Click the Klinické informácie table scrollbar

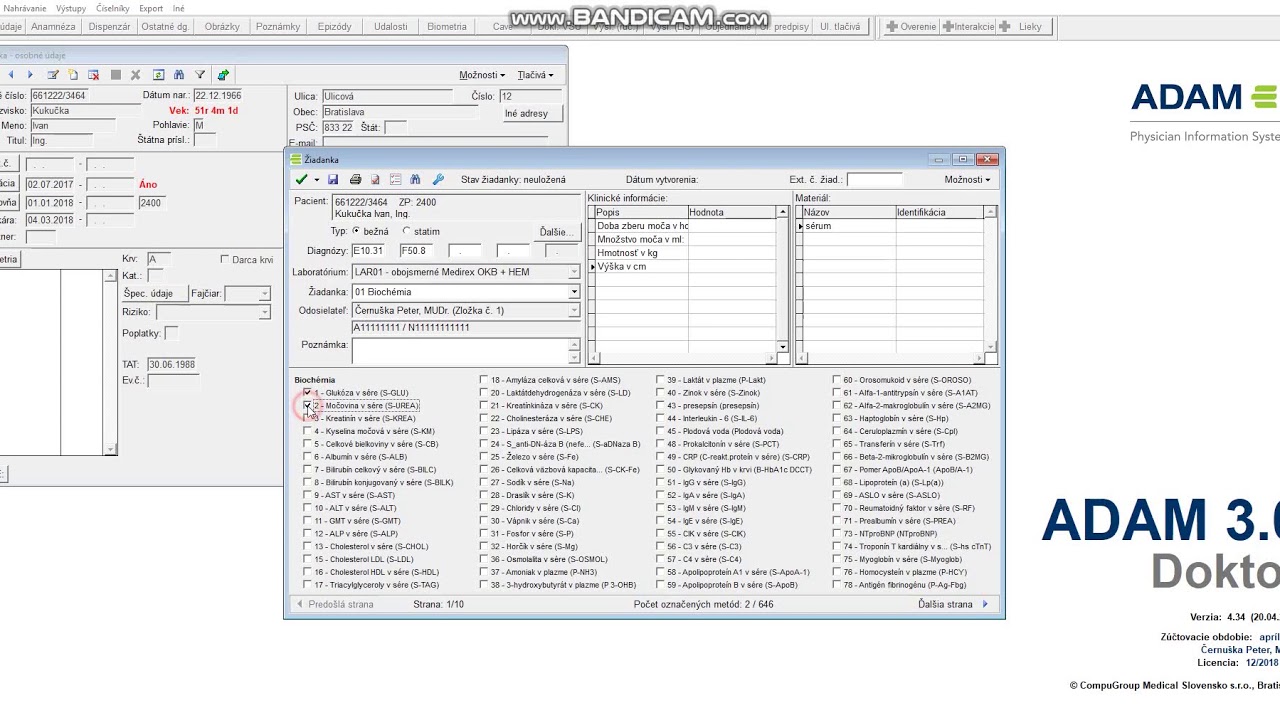pos(783,279)
